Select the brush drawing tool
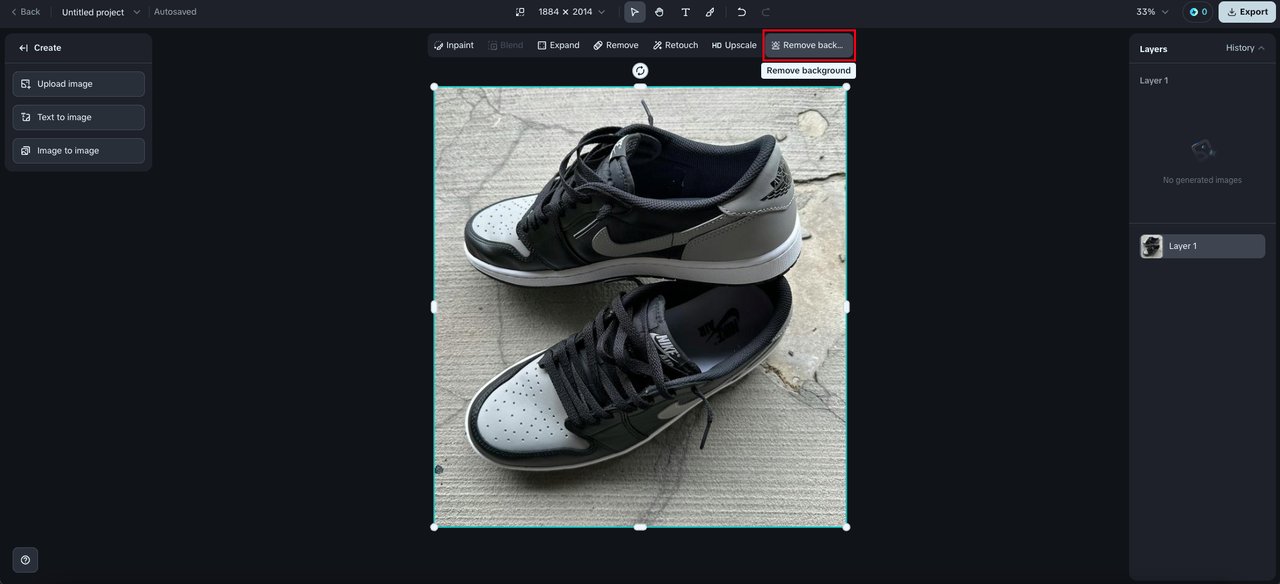 [x=710, y=12]
